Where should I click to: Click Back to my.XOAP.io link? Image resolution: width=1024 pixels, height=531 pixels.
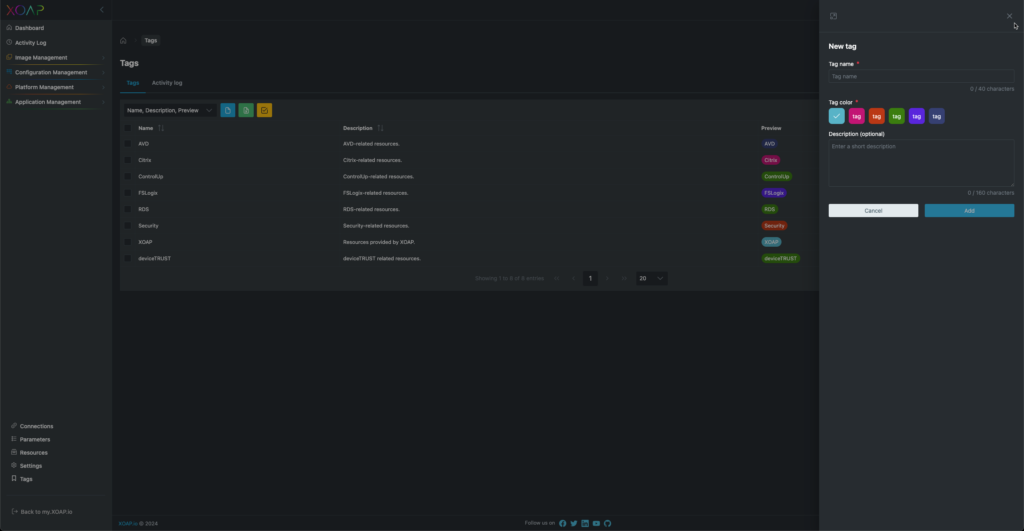[46, 511]
